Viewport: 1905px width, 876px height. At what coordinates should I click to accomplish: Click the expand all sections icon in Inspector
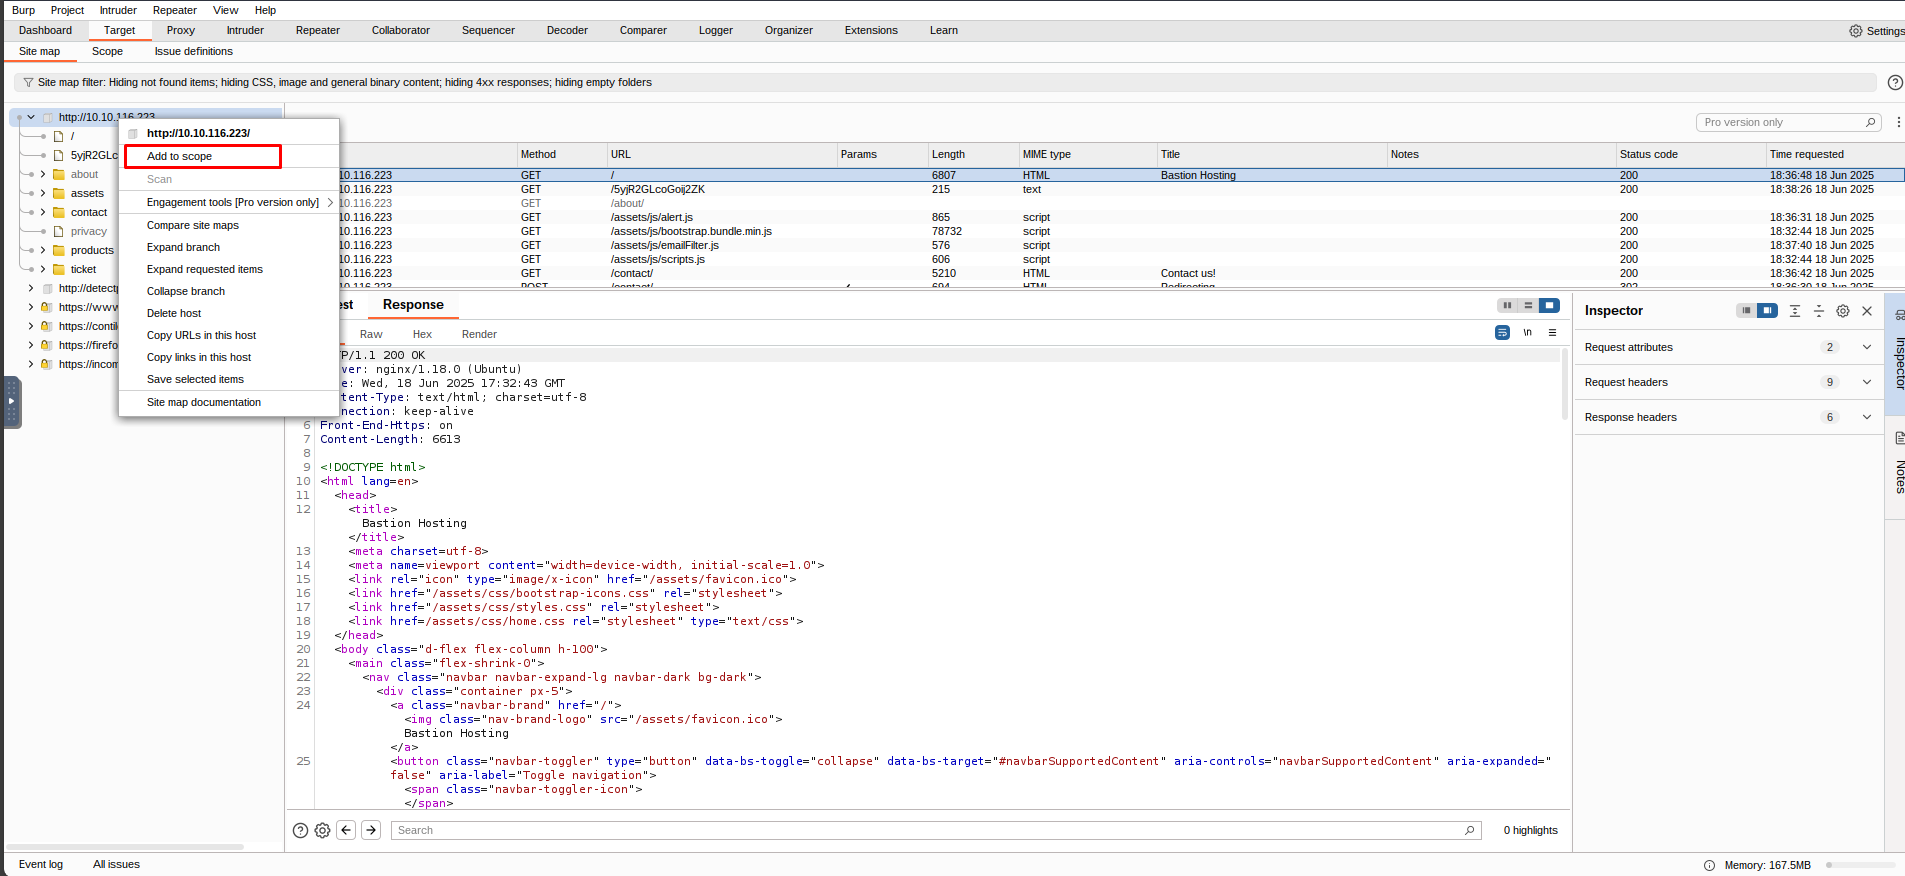1794,311
